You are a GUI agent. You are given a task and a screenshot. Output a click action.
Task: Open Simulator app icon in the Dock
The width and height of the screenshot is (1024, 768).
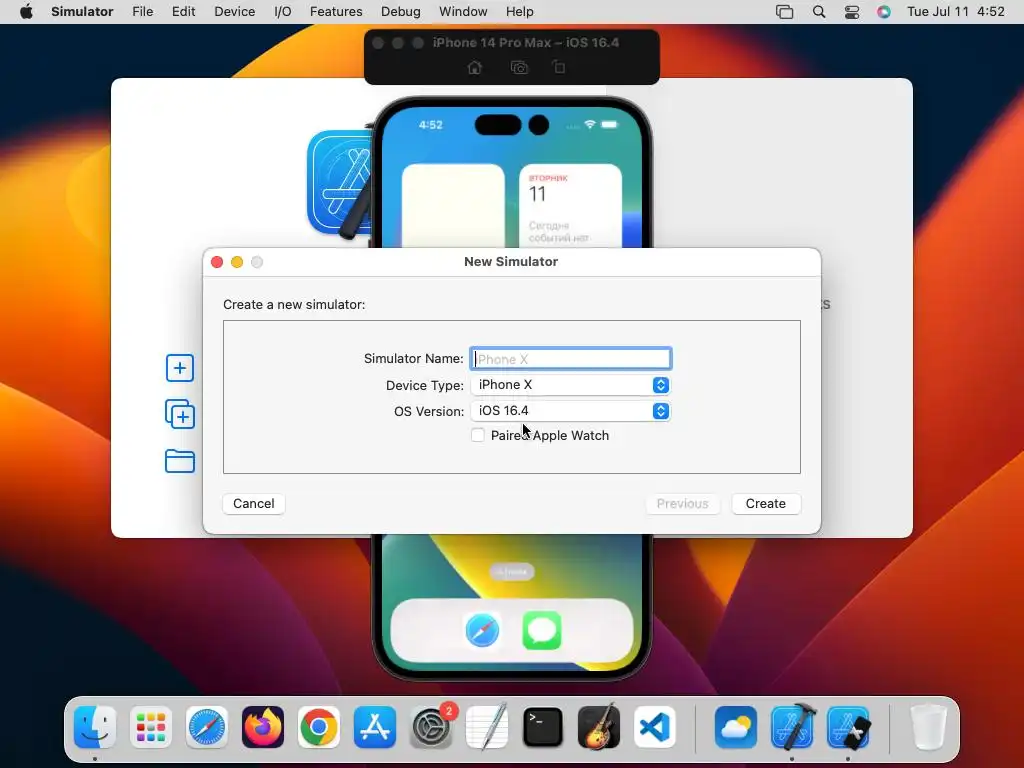click(848, 727)
